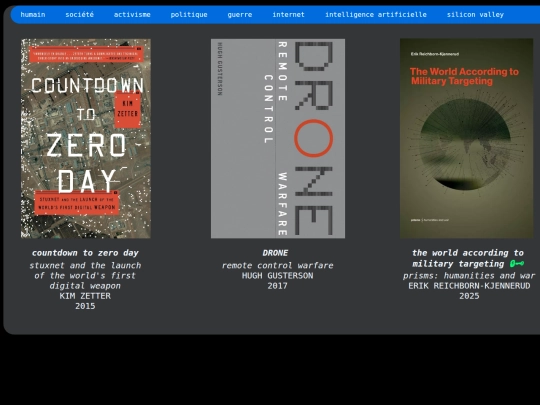Select subtitle 'remote control warfare'

277,266
